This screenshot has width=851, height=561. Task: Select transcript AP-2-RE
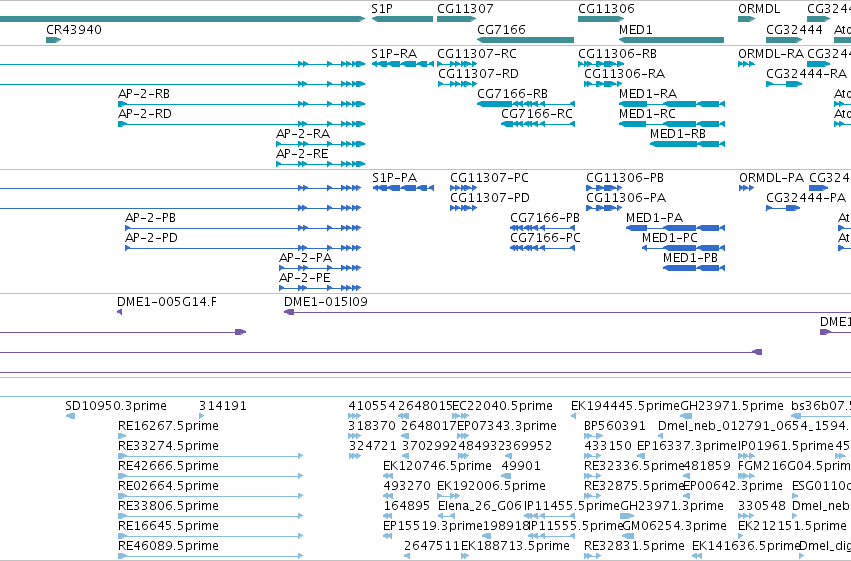[x=320, y=164]
